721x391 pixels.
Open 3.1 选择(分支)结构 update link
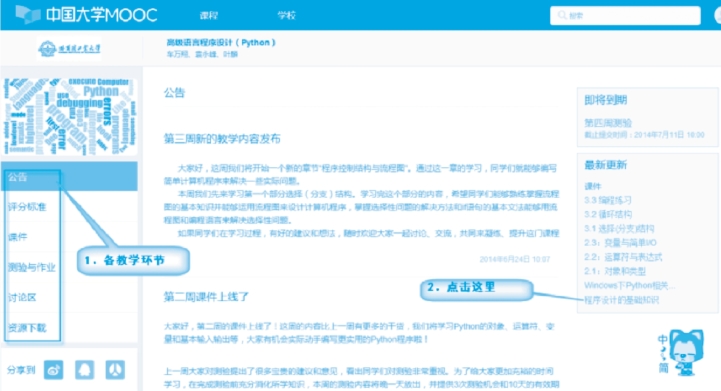pyautogui.click(x=619, y=229)
